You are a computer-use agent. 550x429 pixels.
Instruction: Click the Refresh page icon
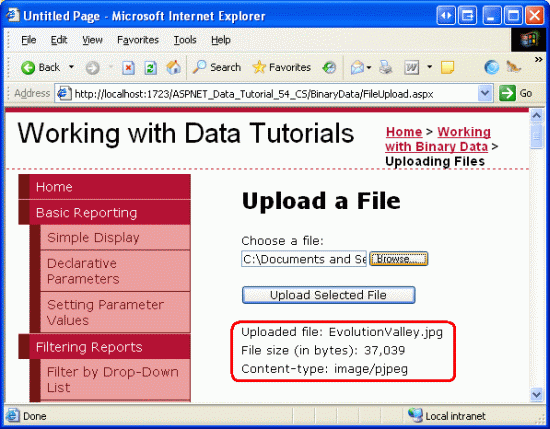[150, 67]
